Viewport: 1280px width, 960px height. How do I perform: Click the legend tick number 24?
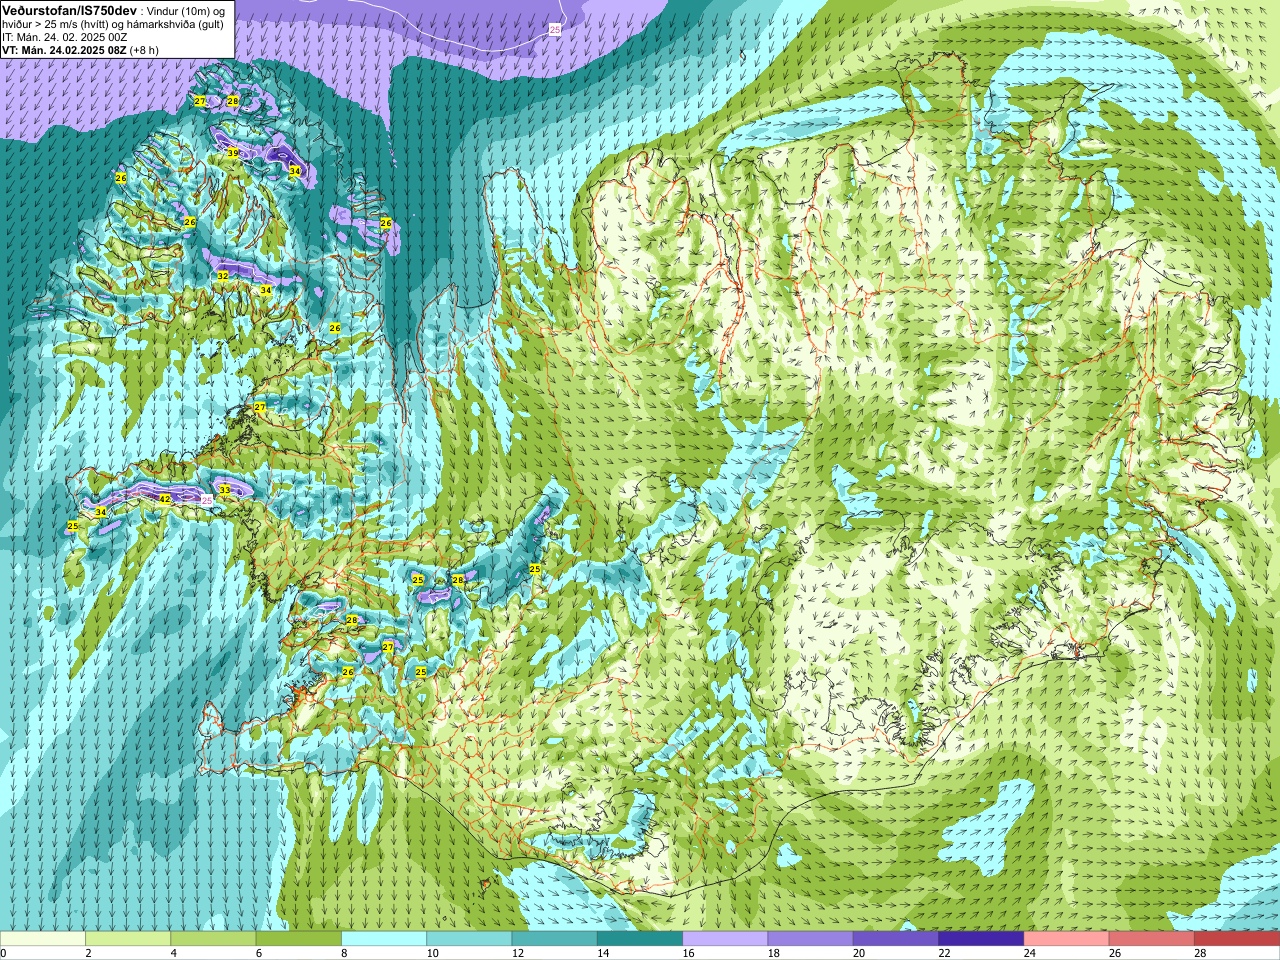coord(1030,953)
